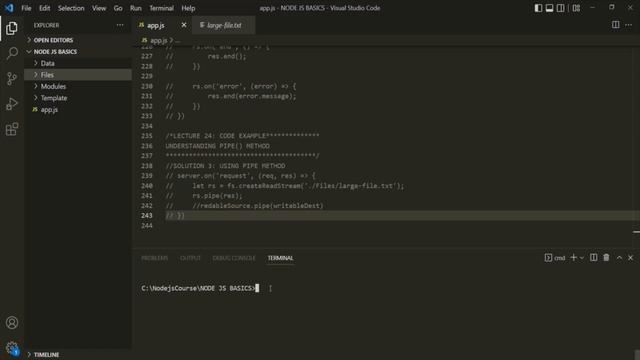Expand the Files folder
Image resolution: width=640 pixels, height=360 pixels.
(78, 75)
